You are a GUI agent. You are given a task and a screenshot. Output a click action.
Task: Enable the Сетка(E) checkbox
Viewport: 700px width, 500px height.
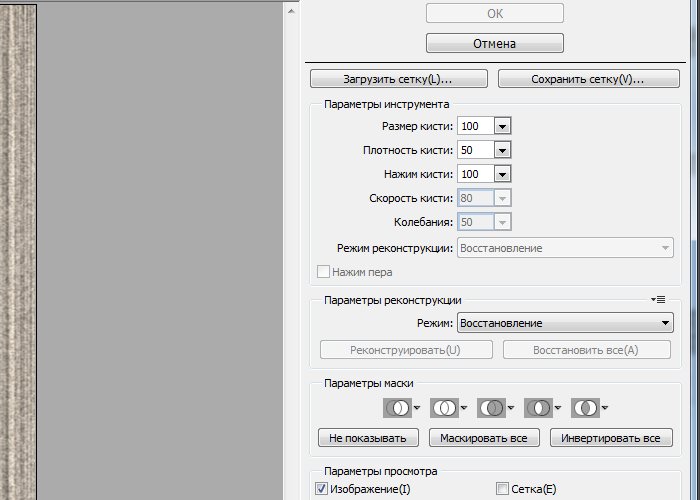[x=502, y=488]
